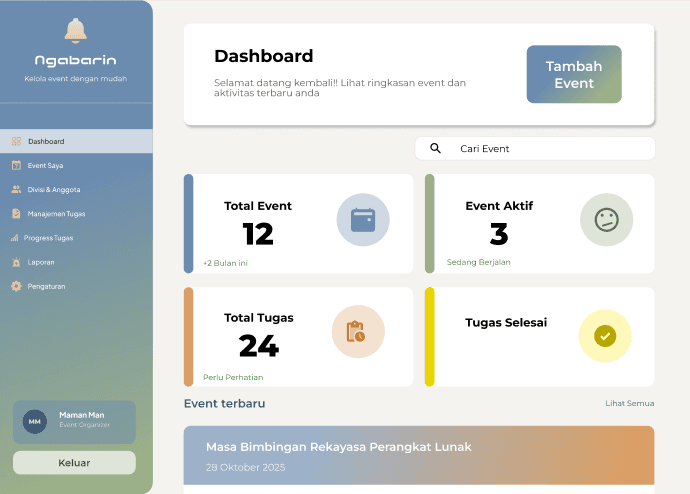Click the number 24 in Total Tugas

[x=259, y=346]
